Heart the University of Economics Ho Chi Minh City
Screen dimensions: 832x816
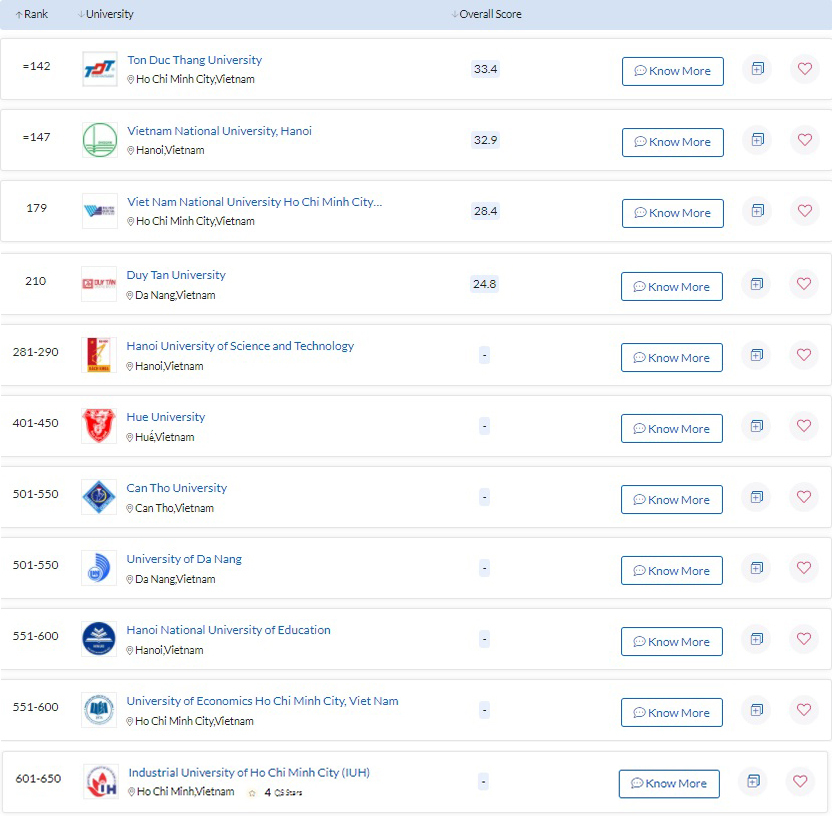click(x=804, y=710)
